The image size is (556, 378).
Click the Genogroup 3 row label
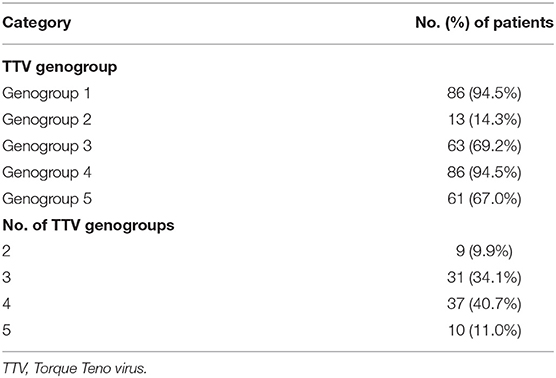pos(47,146)
